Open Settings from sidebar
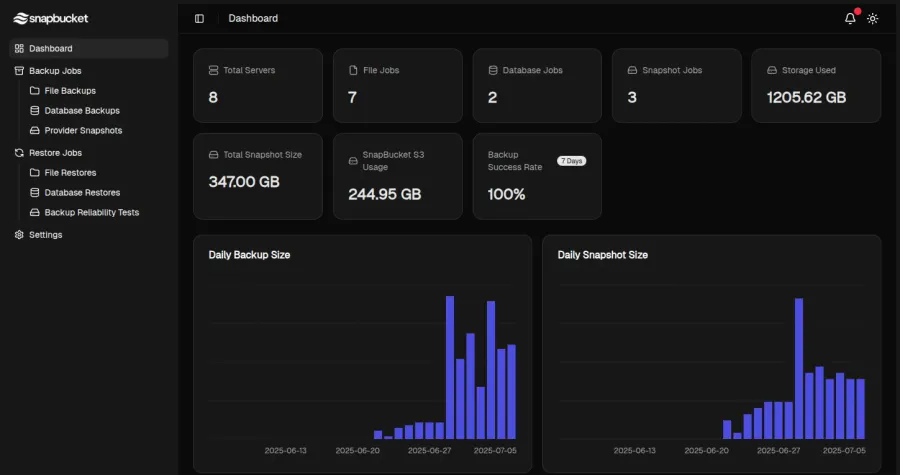 coord(45,235)
